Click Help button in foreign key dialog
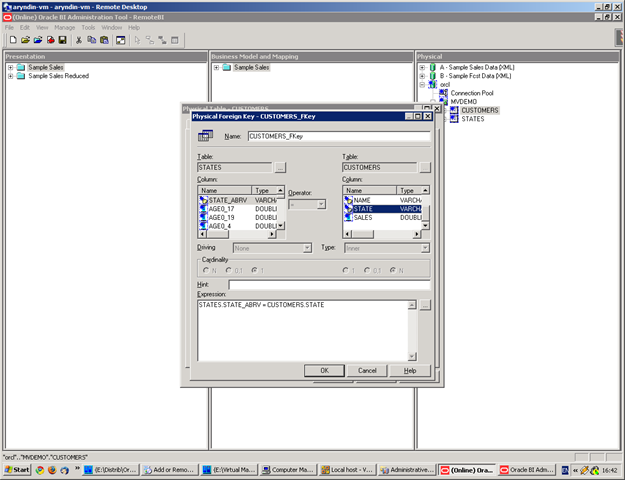The width and height of the screenshot is (625, 480). 410,370
